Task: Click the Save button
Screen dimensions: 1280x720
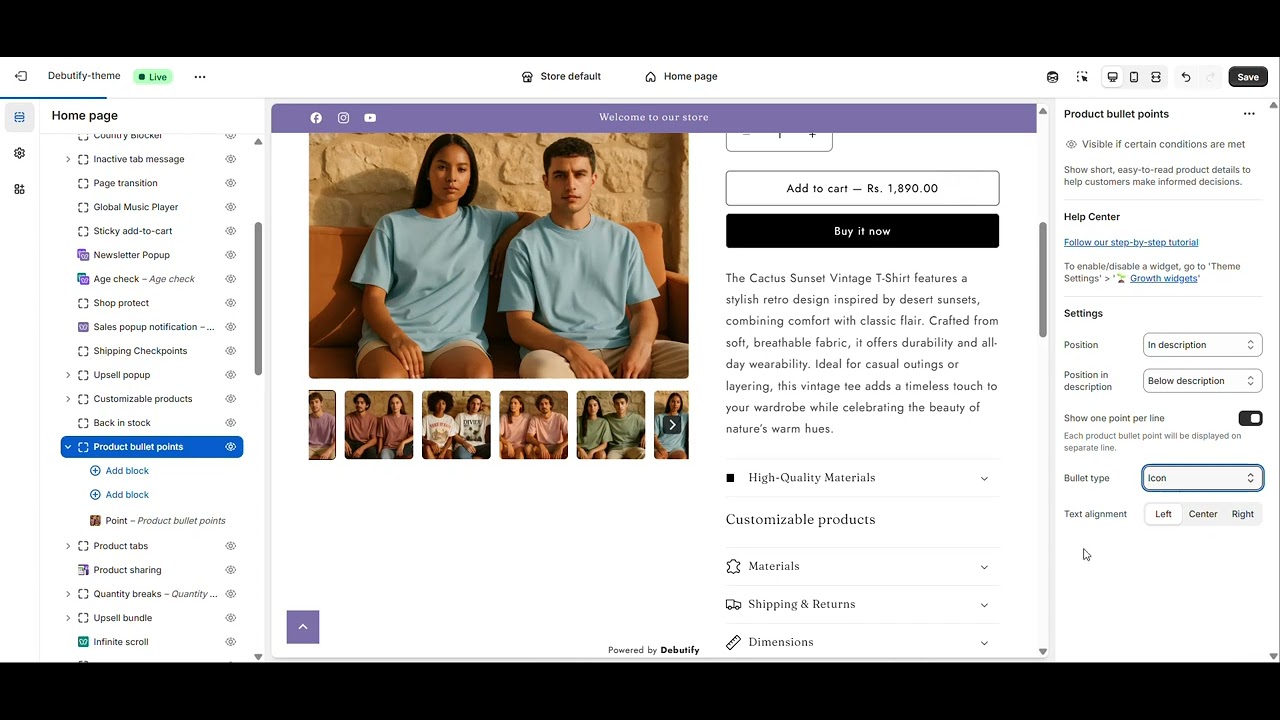Action: tap(1248, 77)
